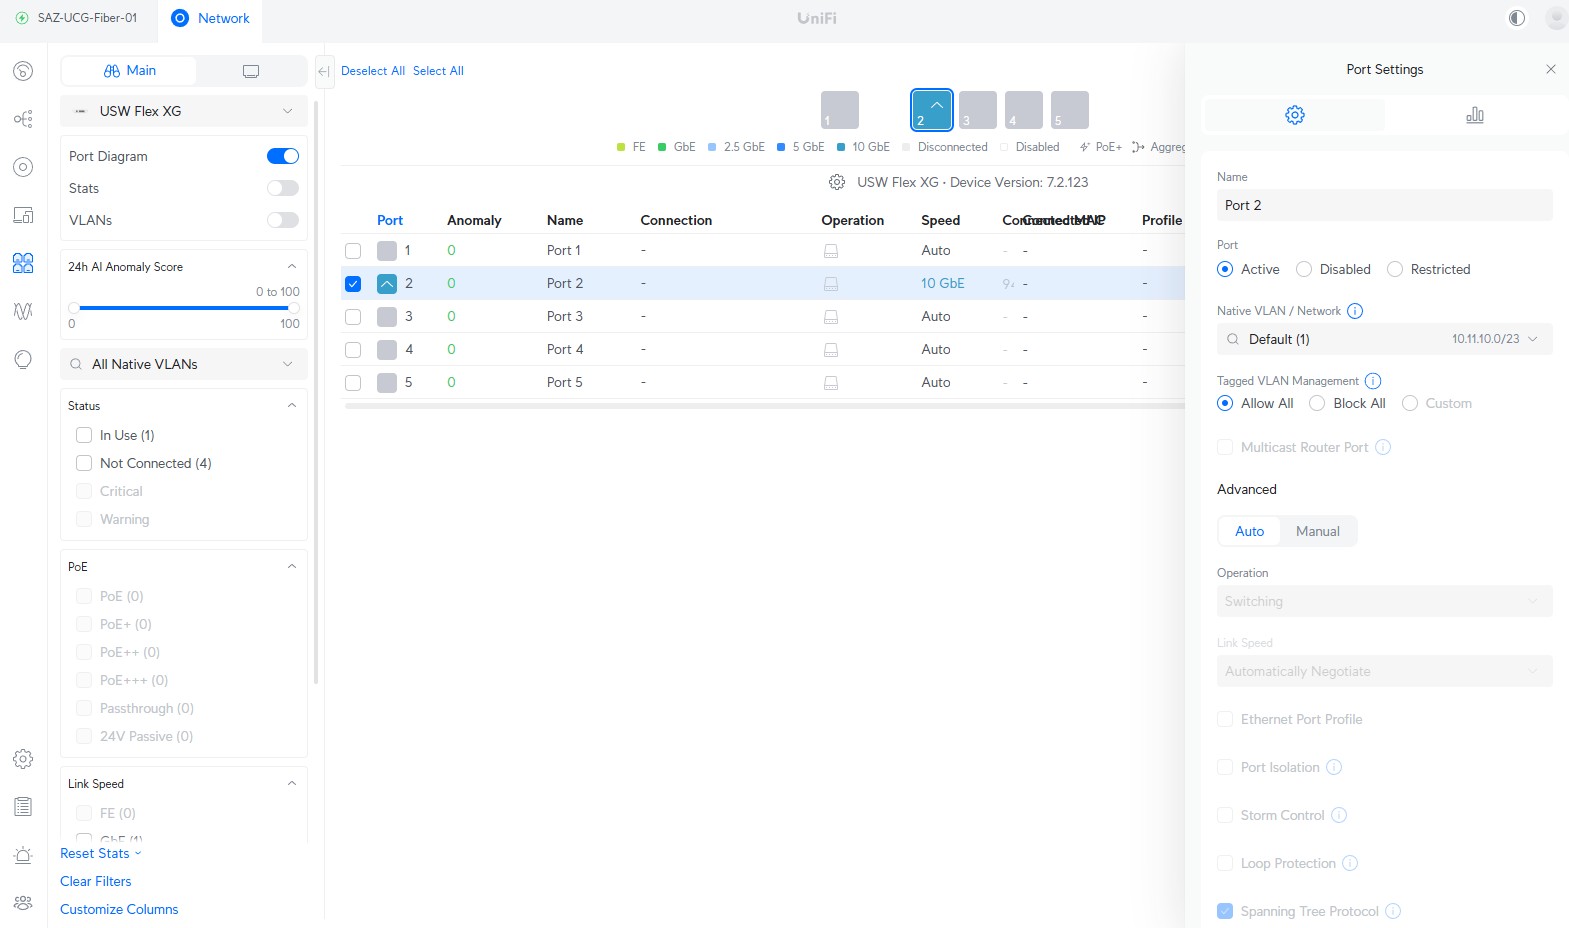
Task: Click the Settings gear in left sidebar
Action: [x=23, y=759]
